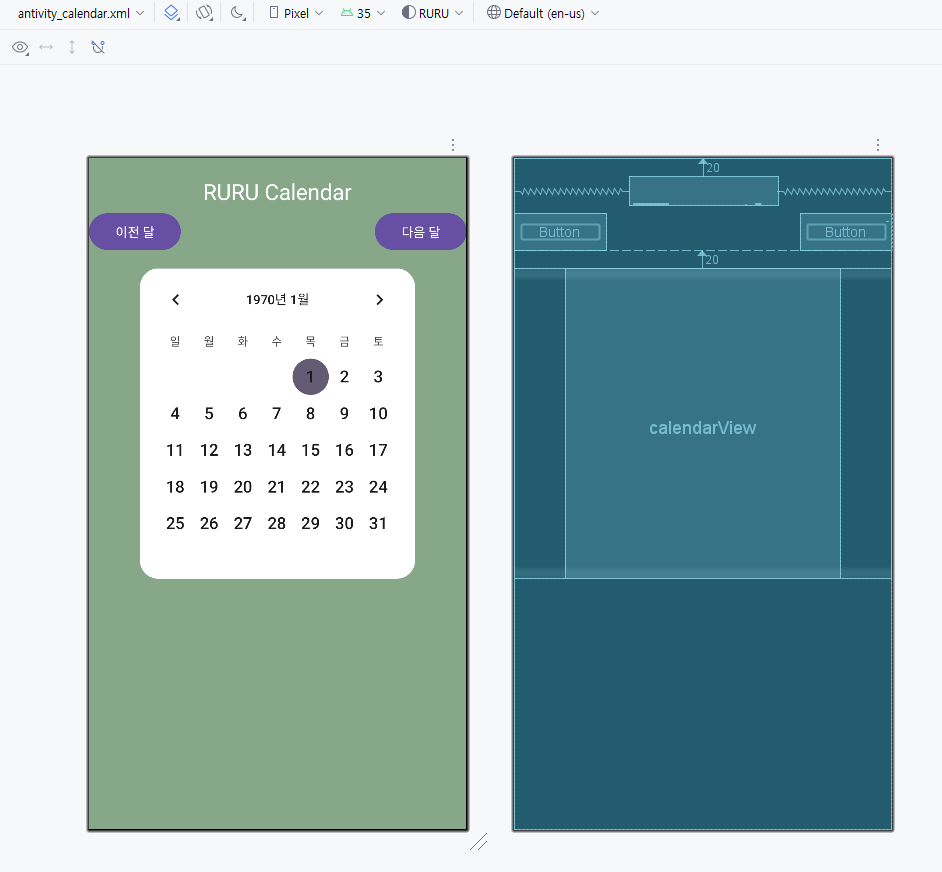
Task: Click the horizontal expand arrow icon
Action: click(x=46, y=47)
